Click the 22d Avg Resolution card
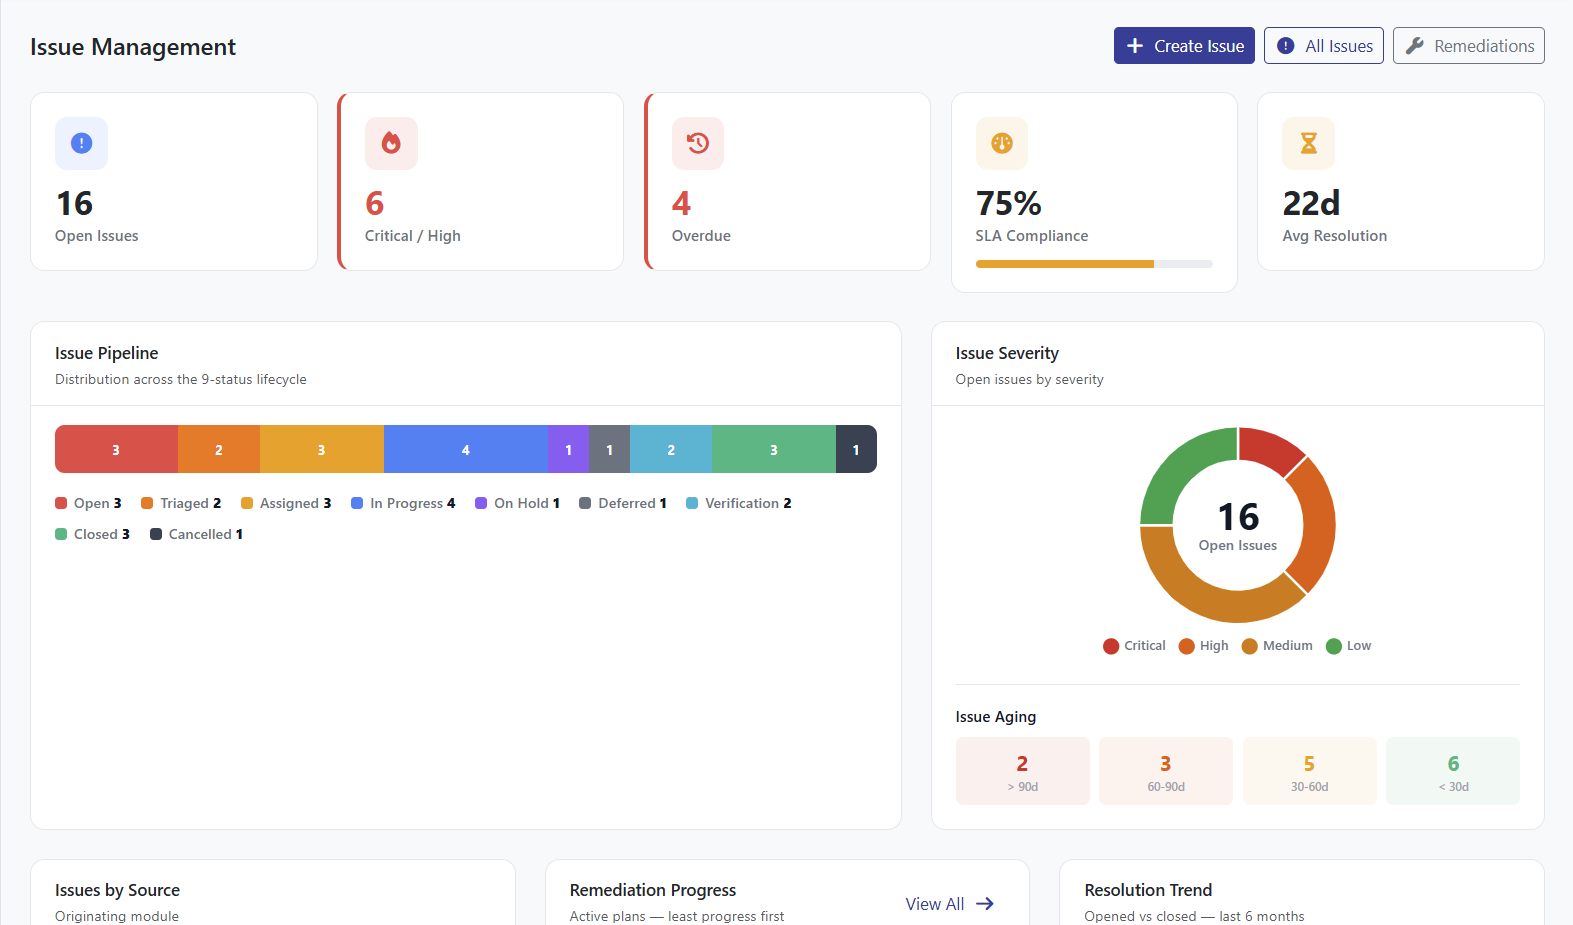 pos(1401,181)
